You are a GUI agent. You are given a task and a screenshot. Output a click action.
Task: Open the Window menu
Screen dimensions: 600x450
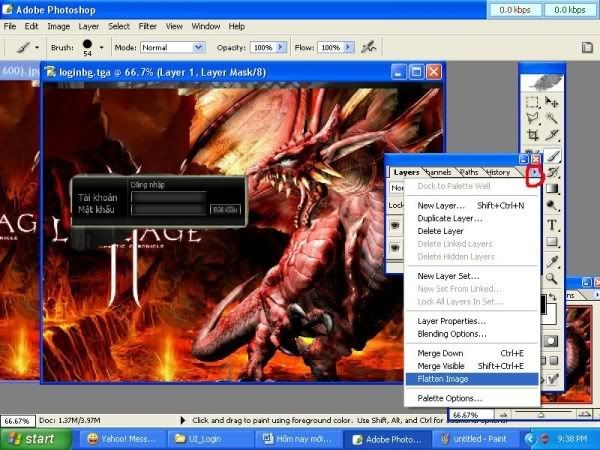tap(206, 26)
